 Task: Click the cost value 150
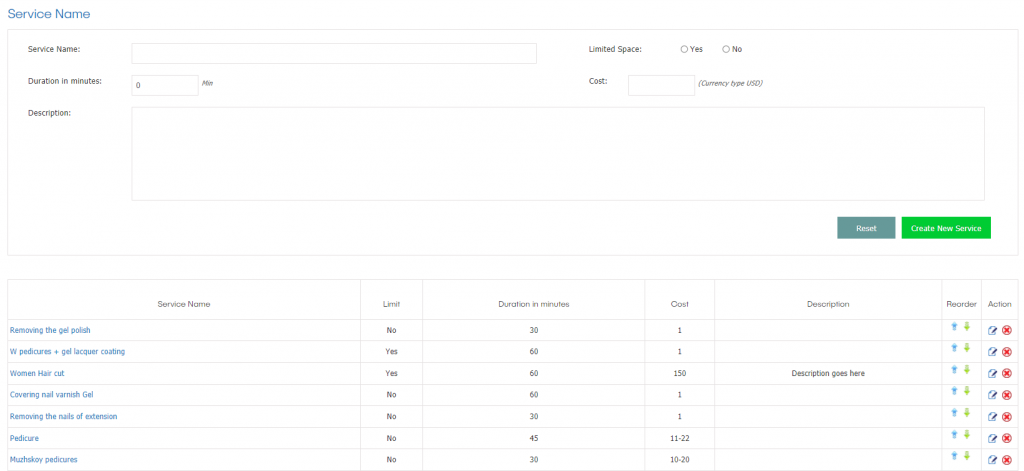click(679, 374)
